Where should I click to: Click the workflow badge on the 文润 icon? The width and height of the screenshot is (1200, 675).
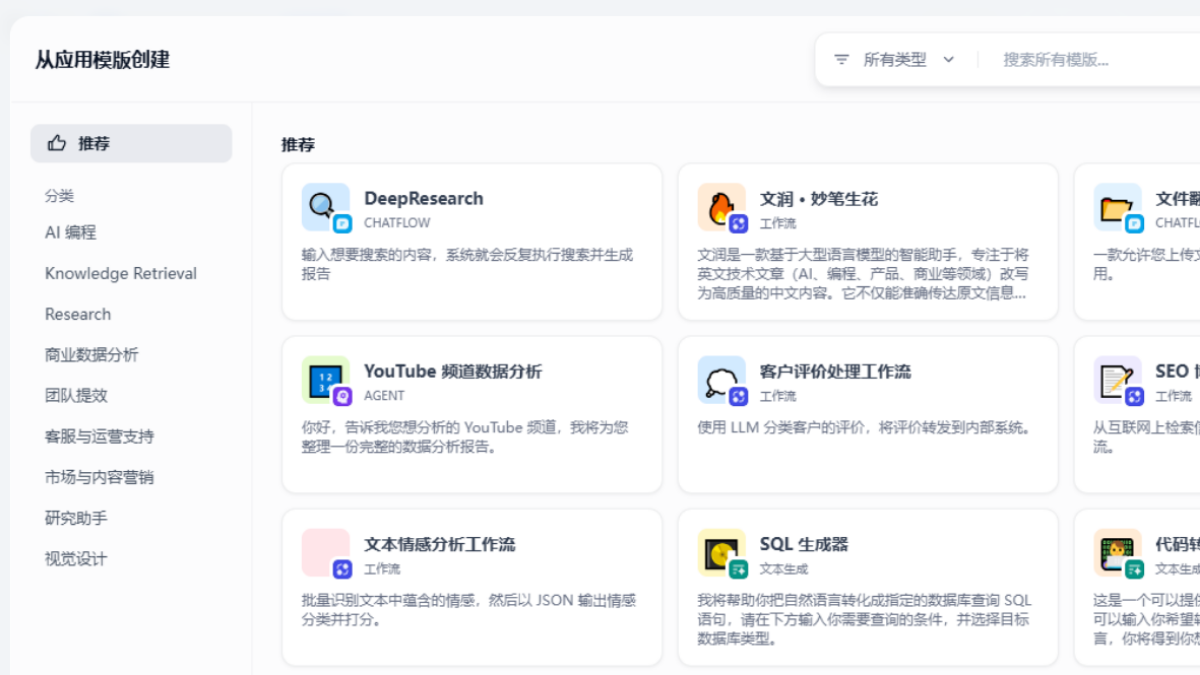738,224
